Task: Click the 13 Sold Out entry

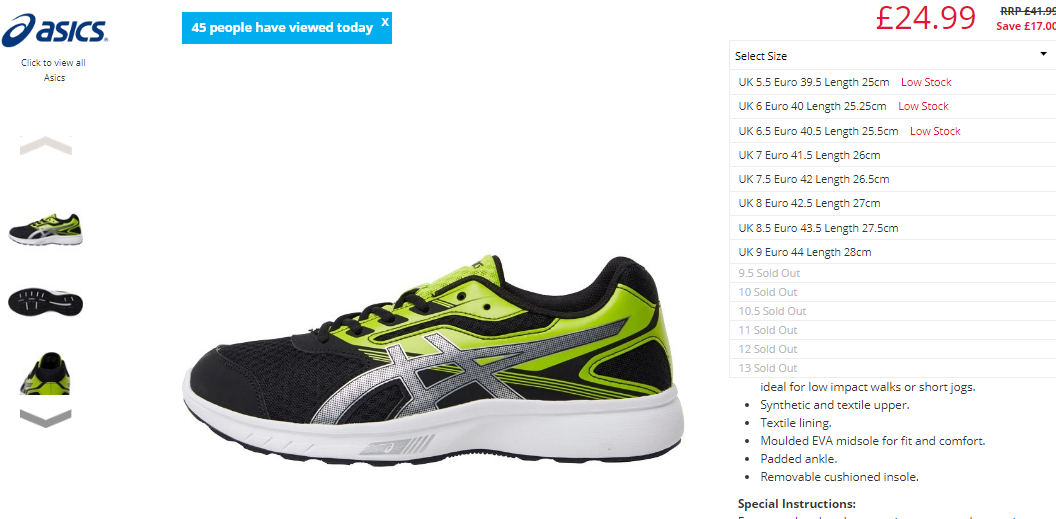Action: (x=892, y=368)
